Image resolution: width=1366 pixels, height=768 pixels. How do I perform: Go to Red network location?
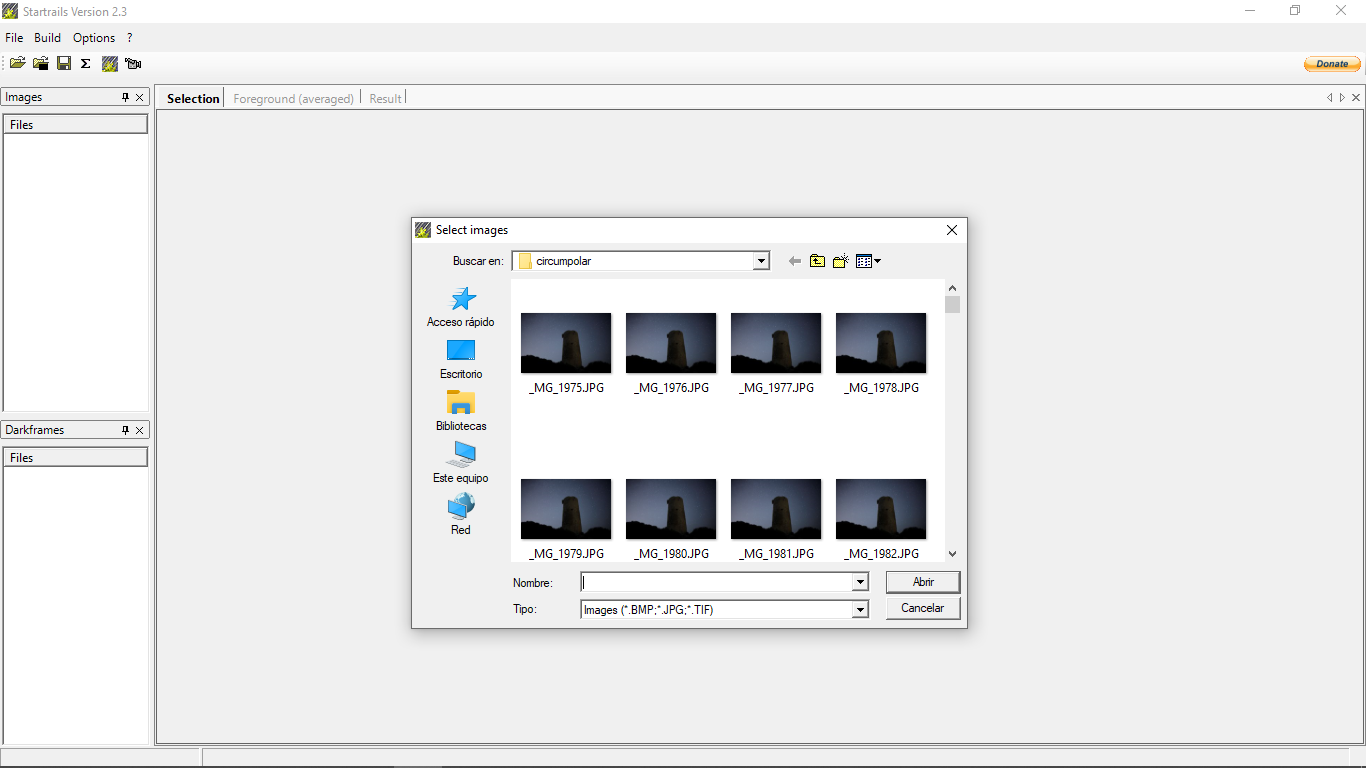coord(460,515)
